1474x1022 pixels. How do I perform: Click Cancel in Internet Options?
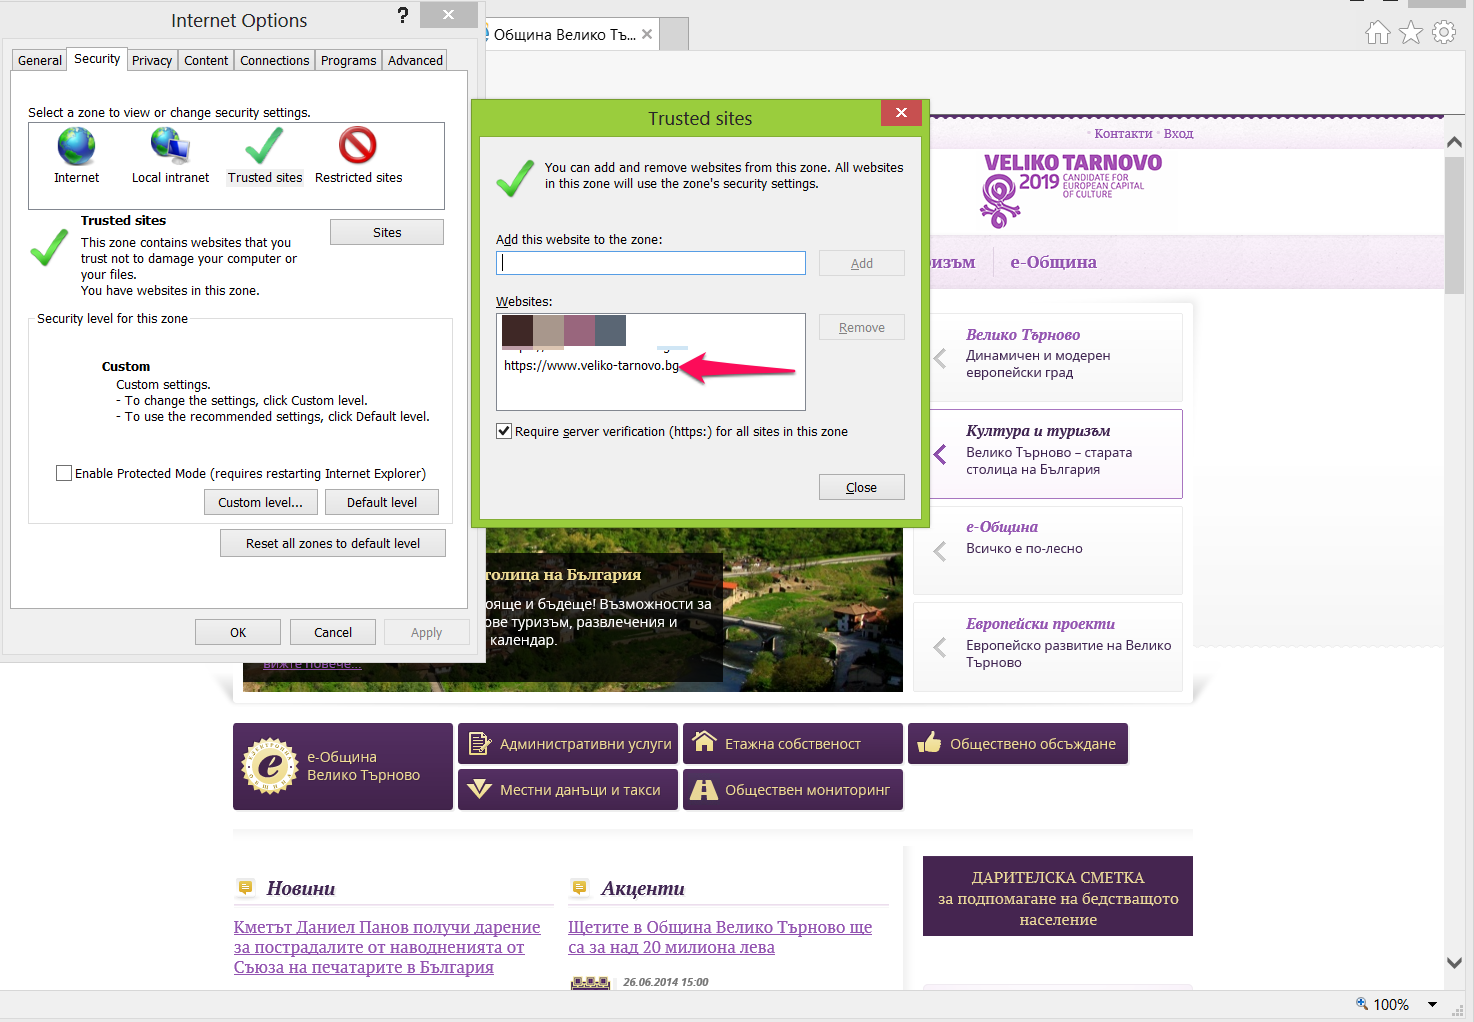pyautogui.click(x=333, y=632)
